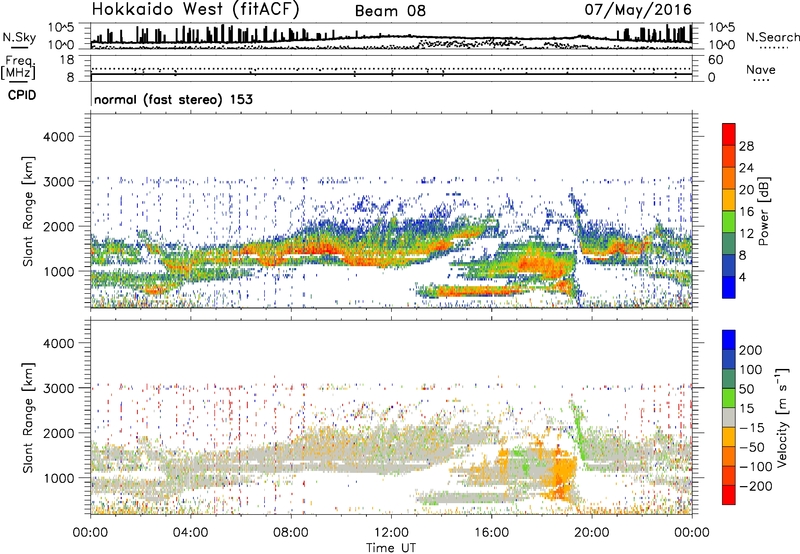Click the "-15" tick on Velocity colorbar
Screen dimensions: 800x554
[x=752, y=428]
